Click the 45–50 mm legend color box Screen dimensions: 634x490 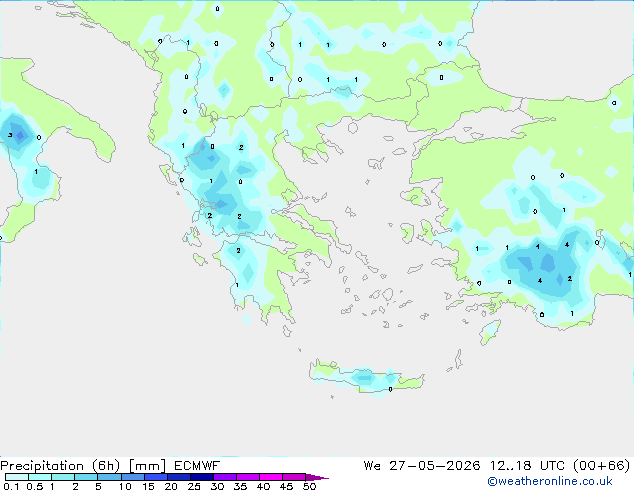pyautogui.click(x=294, y=477)
